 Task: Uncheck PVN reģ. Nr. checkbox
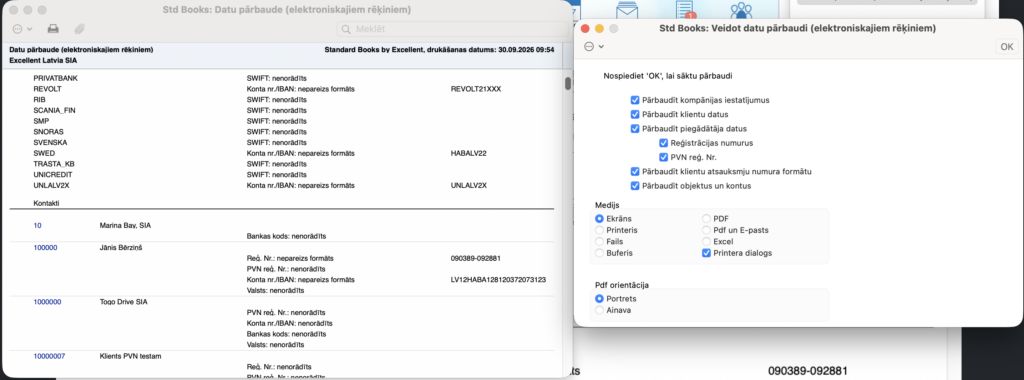[x=663, y=157]
